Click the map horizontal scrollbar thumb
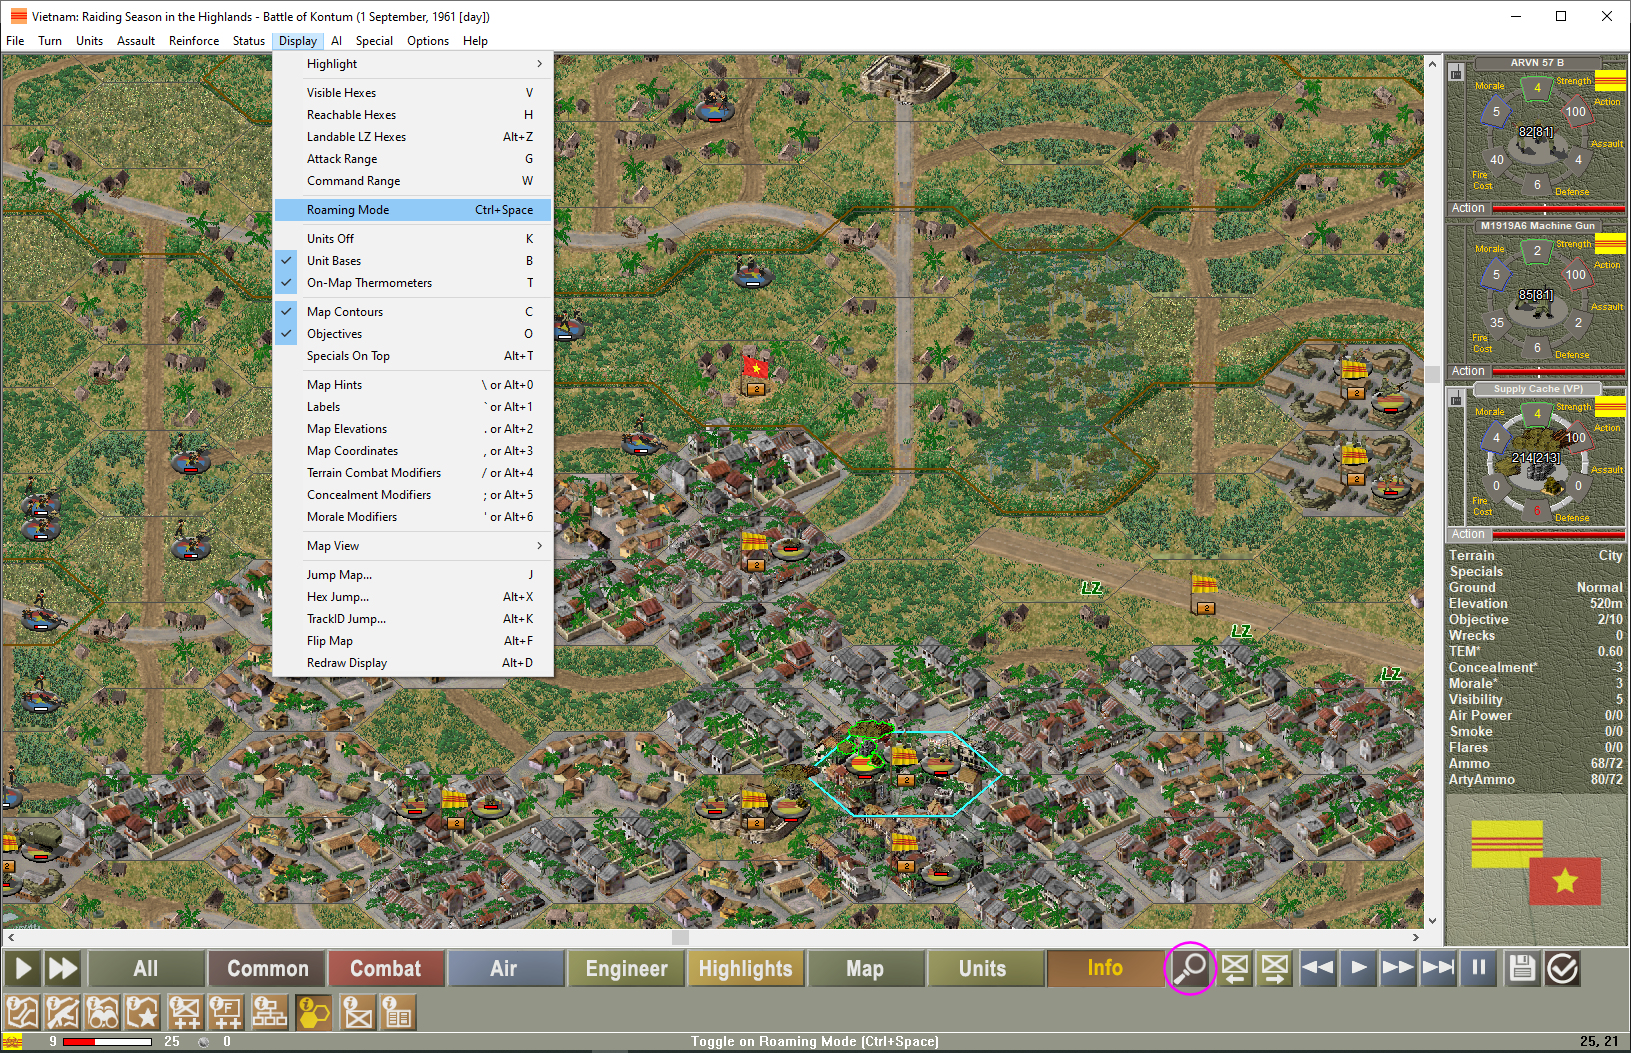Image resolution: width=1631 pixels, height=1053 pixels. coord(680,938)
